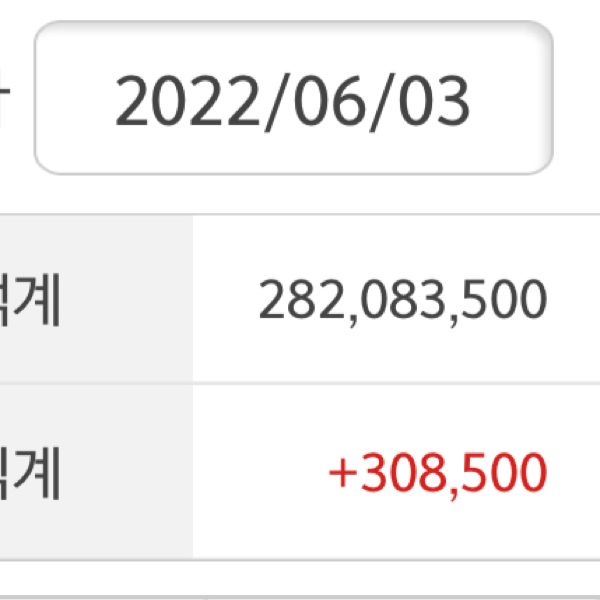Select the total amount 282,083,500
The image size is (600, 600).
tap(402, 299)
